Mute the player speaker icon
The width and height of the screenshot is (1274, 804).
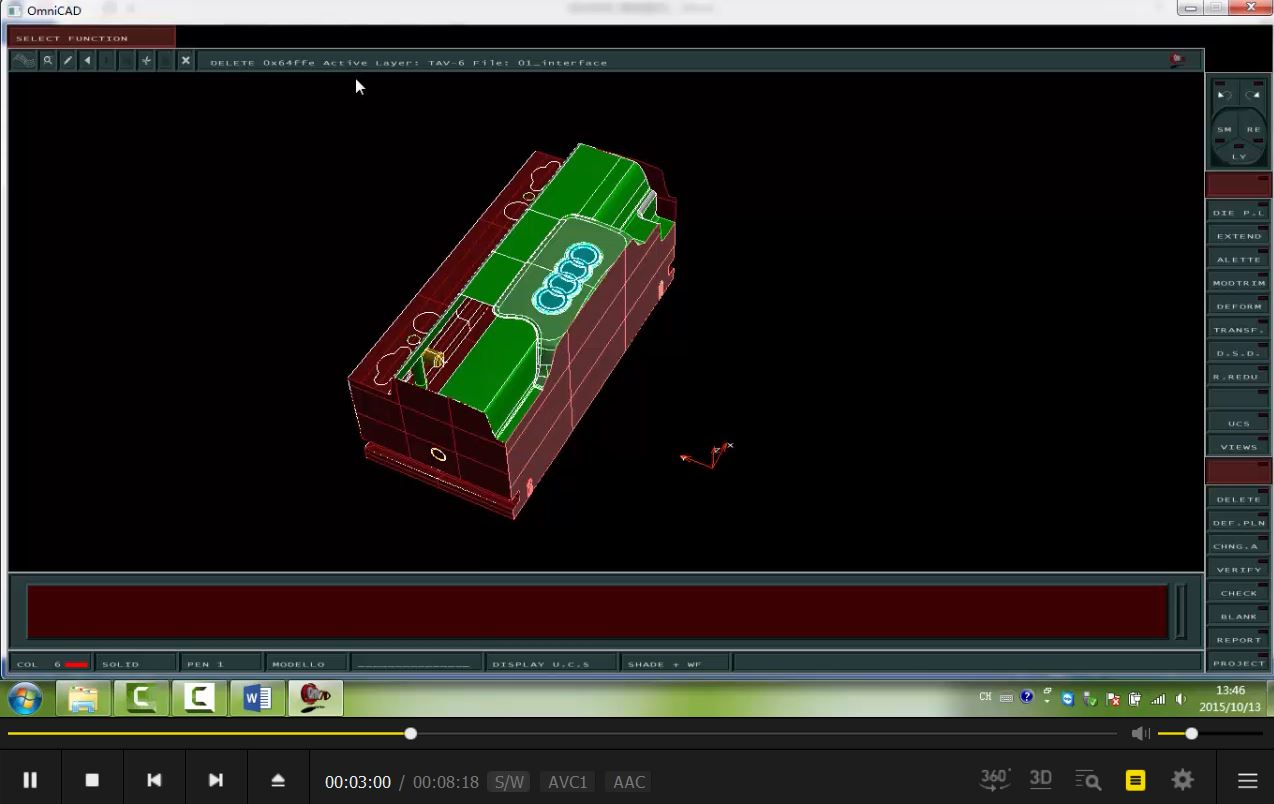[1141, 734]
